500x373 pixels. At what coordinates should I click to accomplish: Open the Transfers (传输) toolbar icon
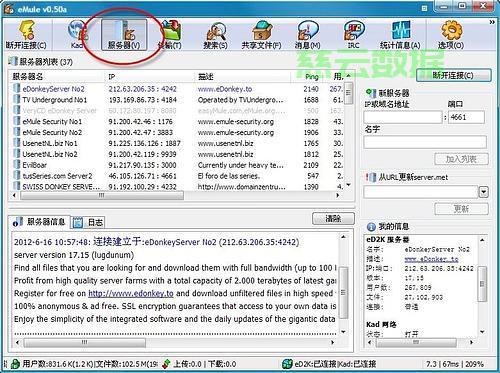[x=170, y=35]
